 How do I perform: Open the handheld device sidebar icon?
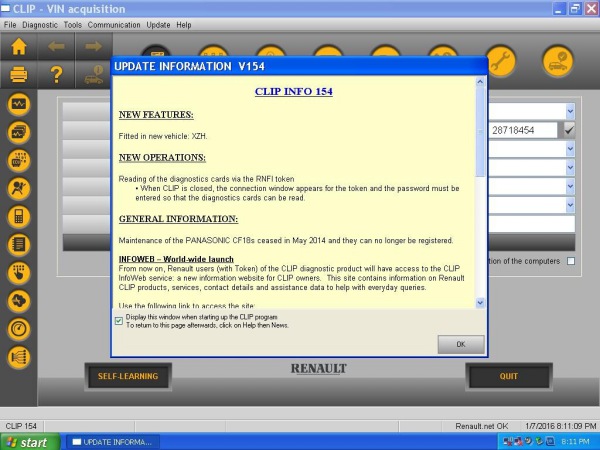click(x=19, y=217)
